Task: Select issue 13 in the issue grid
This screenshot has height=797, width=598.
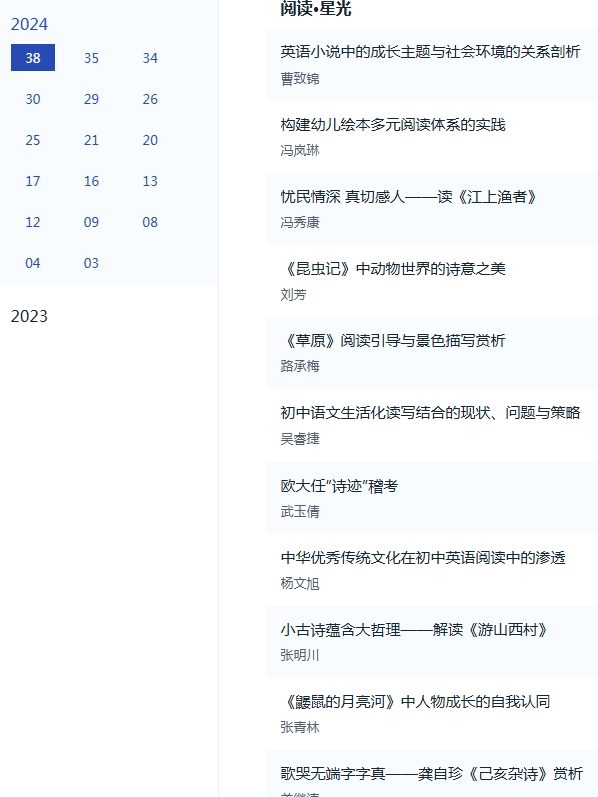Action: coord(150,181)
